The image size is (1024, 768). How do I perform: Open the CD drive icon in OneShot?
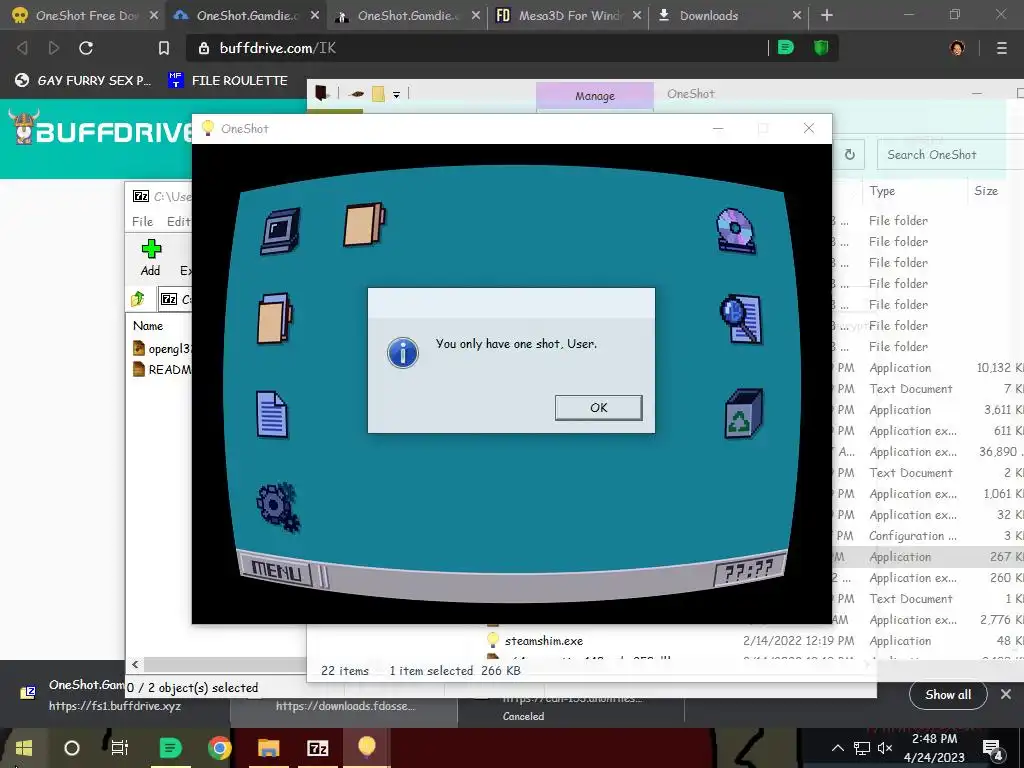click(x=735, y=231)
